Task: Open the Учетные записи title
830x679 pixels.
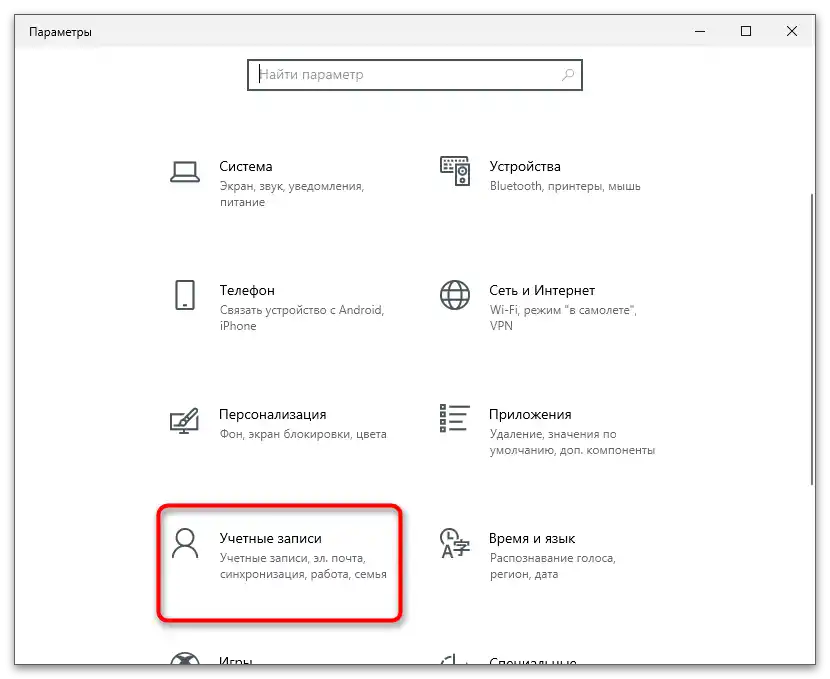Action: click(270, 539)
